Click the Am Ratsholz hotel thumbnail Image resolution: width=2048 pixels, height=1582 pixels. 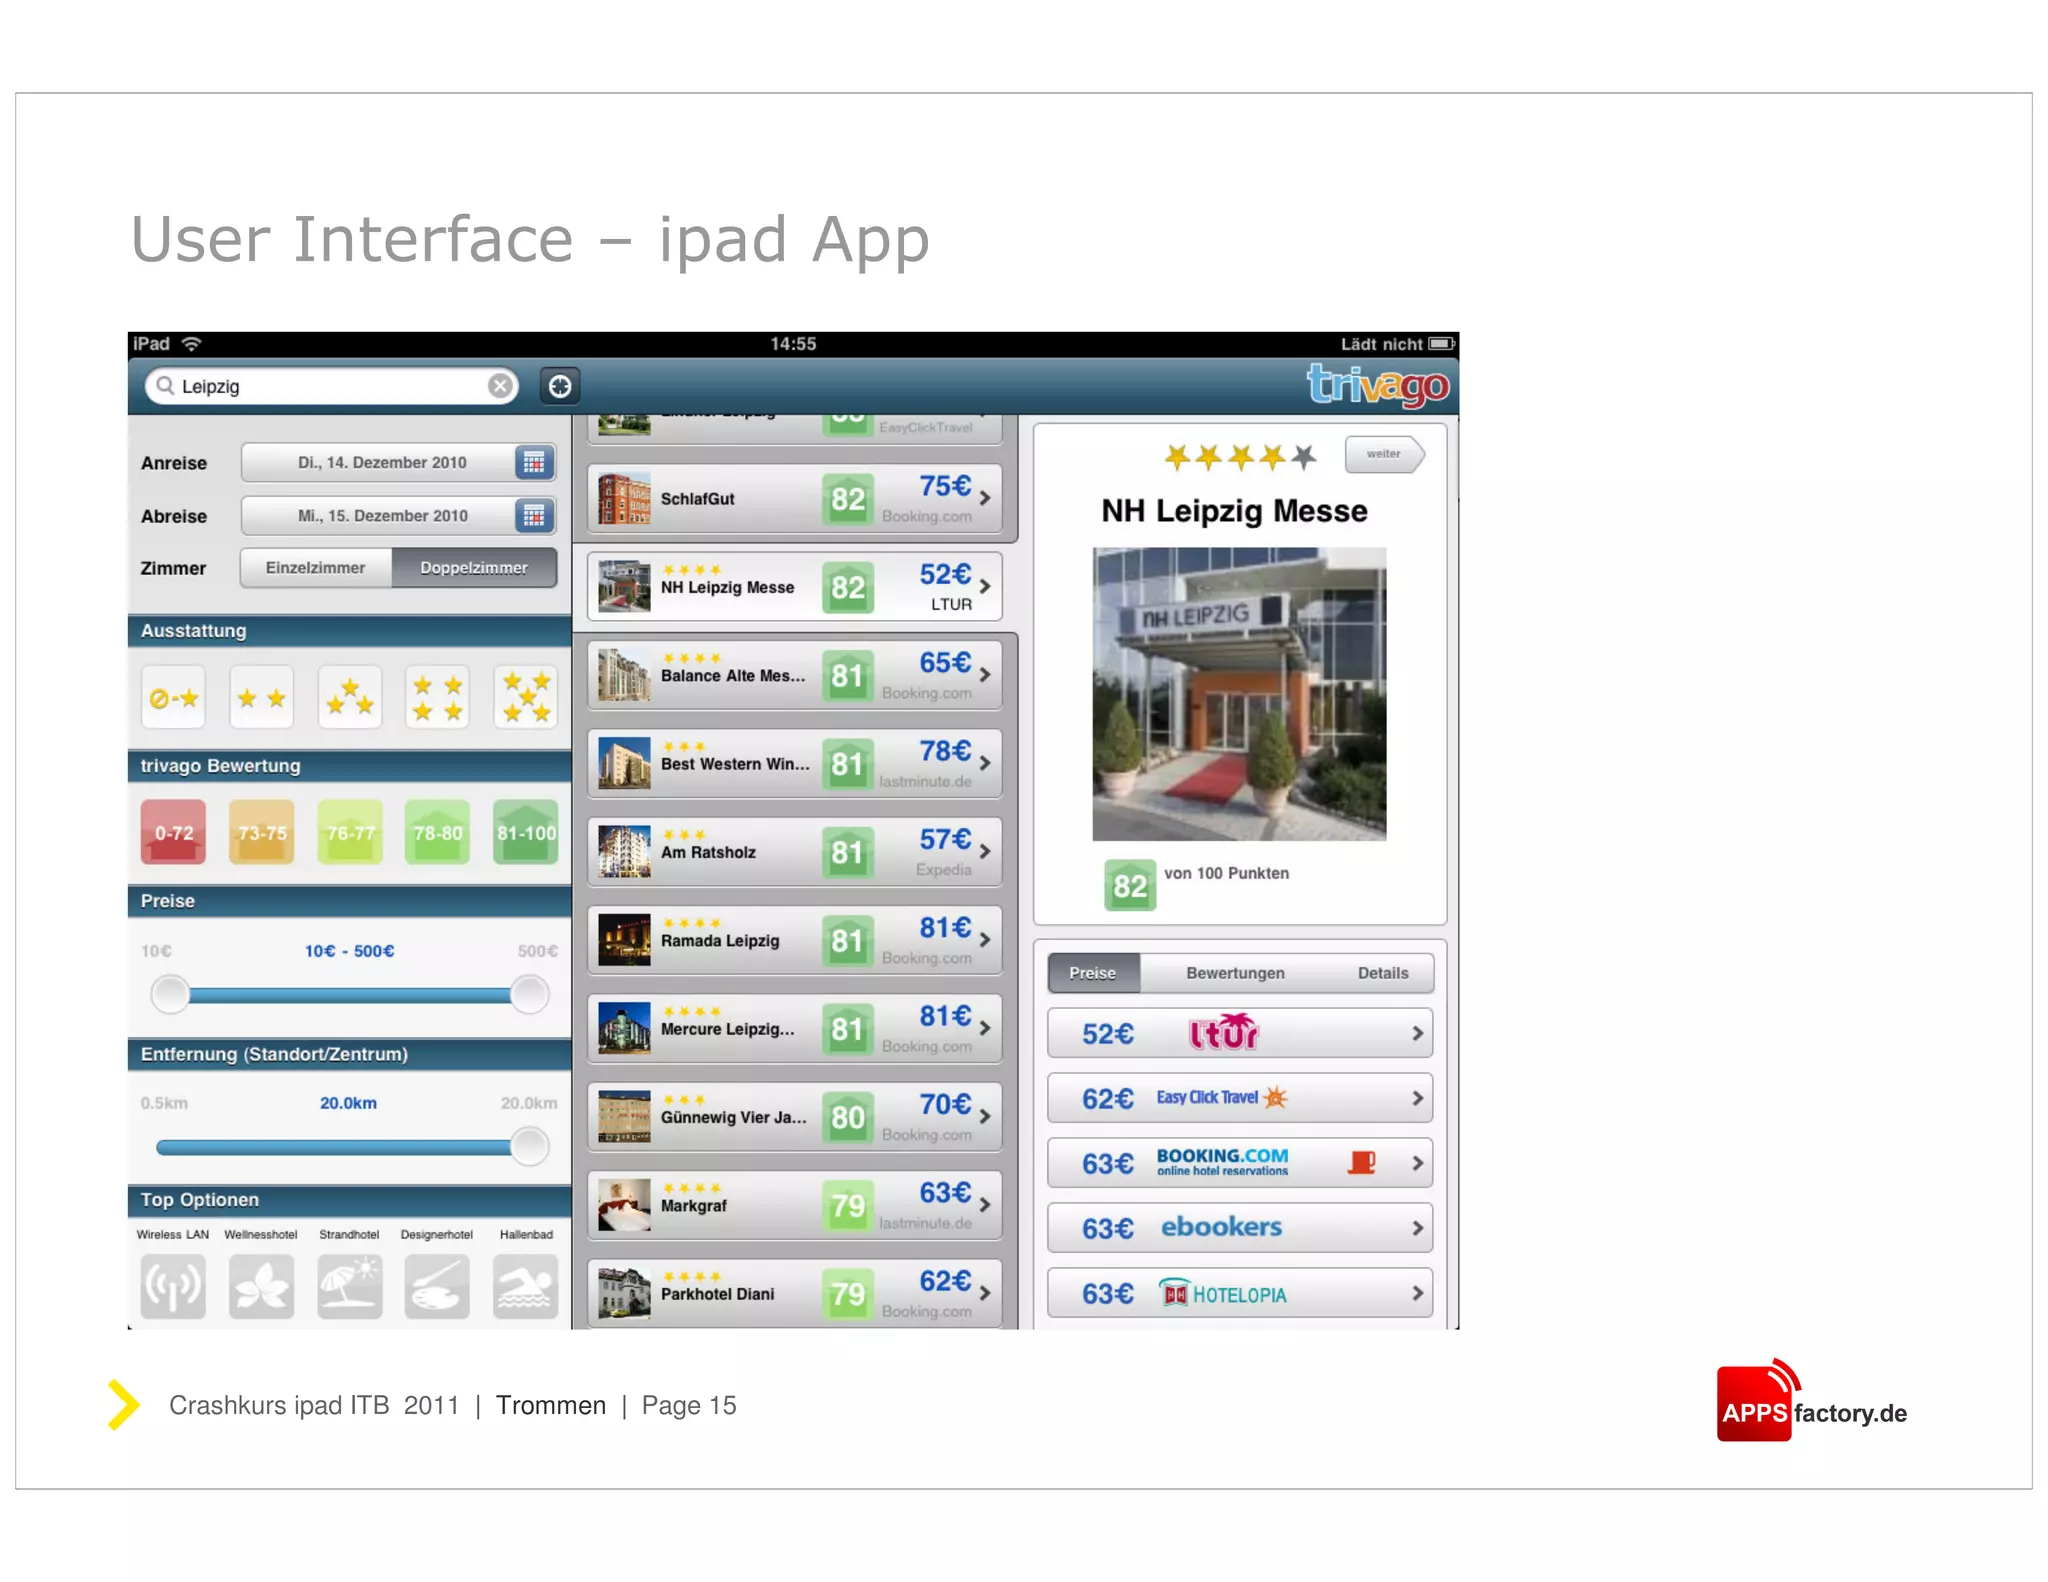(x=624, y=852)
